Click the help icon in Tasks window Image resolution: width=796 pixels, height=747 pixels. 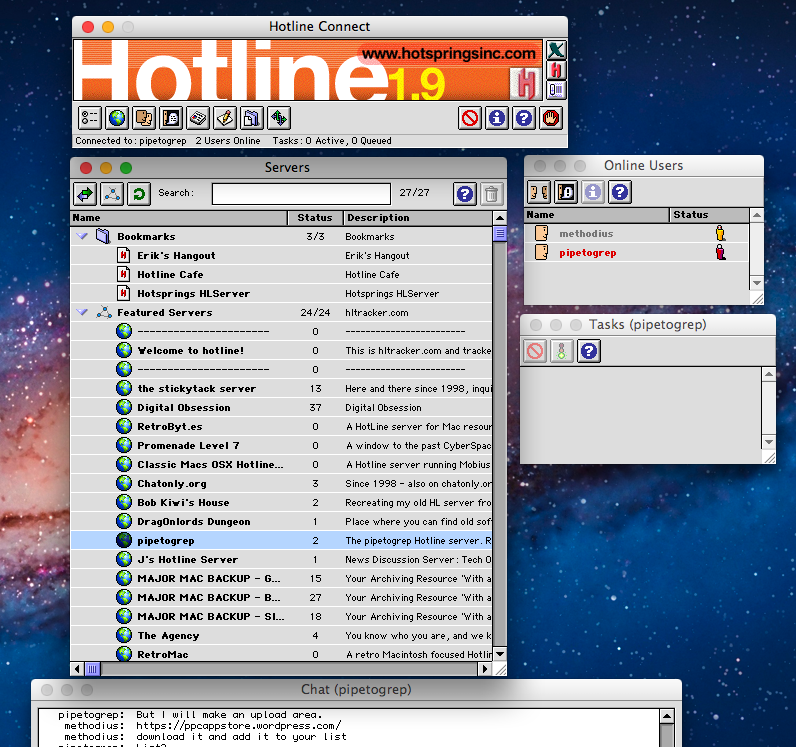point(588,350)
